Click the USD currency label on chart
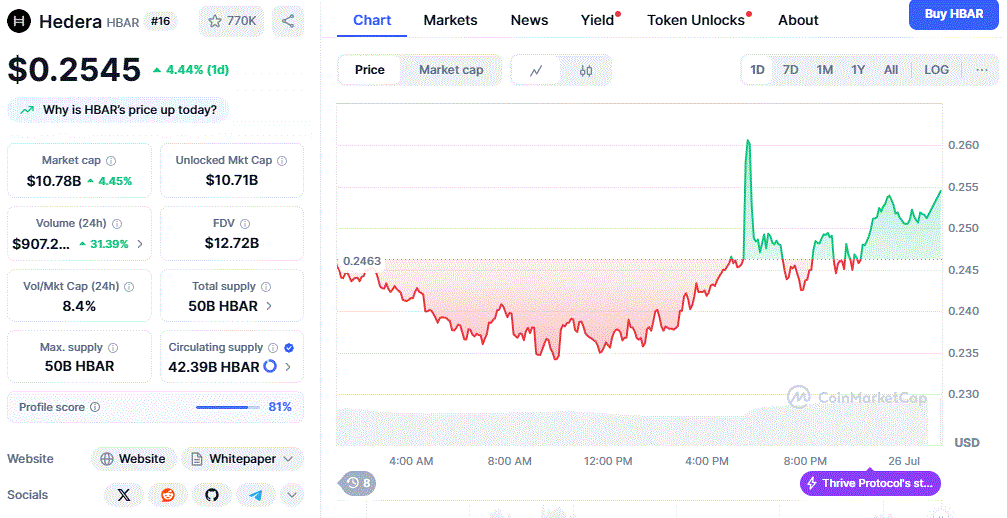Viewport: 1007px width, 518px height. coord(967,442)
